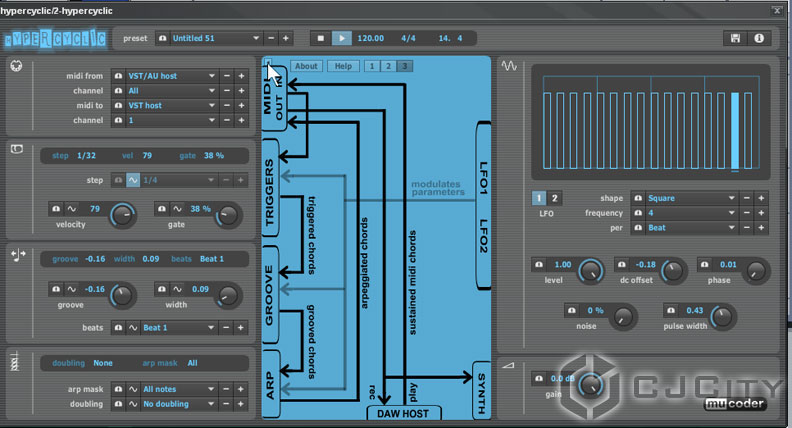Screen dimensions: 792x428
Task: Toggle LFO modulation icon for width knob
Action: coord(177,289)
